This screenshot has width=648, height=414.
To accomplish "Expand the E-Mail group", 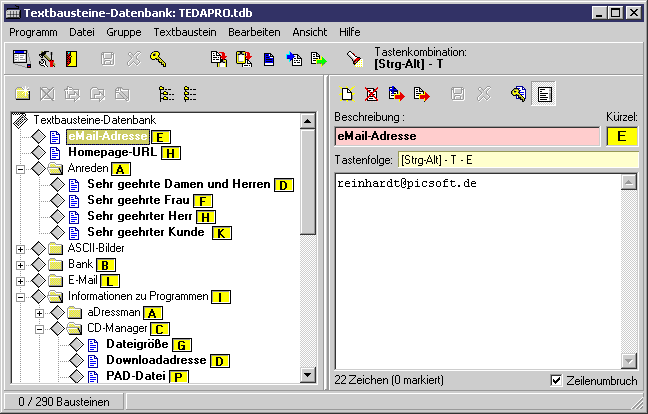I will (x=20, y=281).
